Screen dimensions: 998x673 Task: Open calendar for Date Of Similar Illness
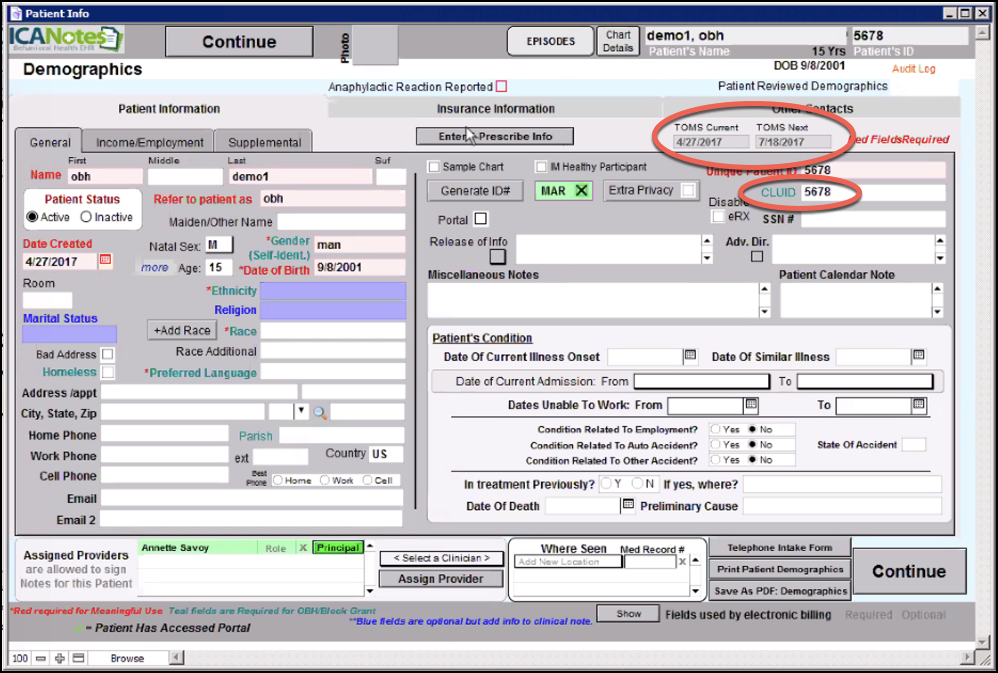click(x=918, y=356)
